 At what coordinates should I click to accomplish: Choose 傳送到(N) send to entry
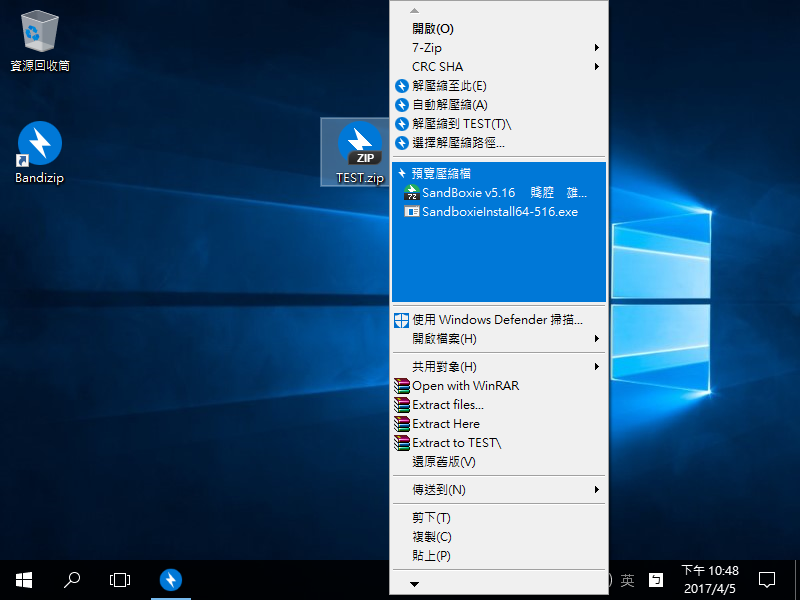pos(499,489)
